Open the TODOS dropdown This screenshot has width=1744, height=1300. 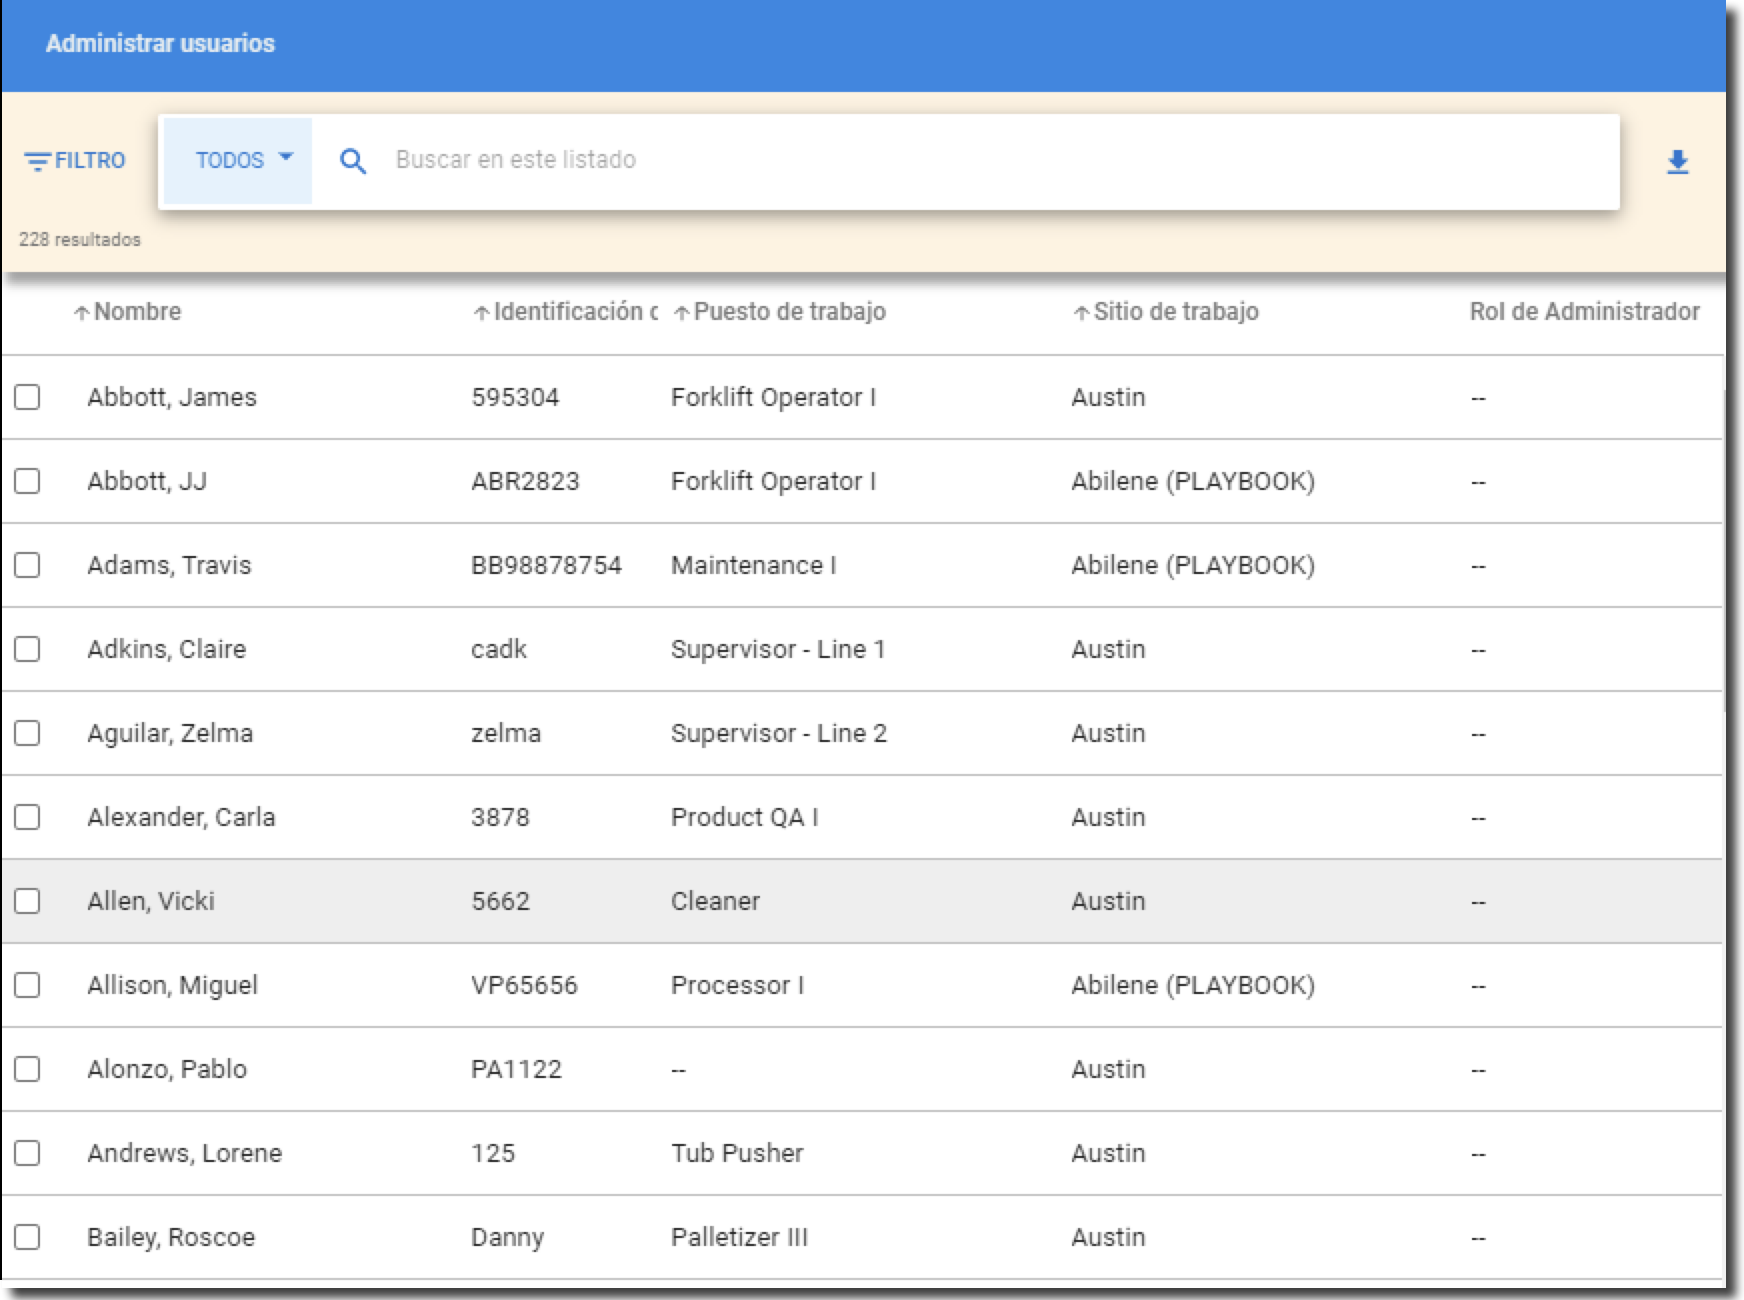(242, 160)
